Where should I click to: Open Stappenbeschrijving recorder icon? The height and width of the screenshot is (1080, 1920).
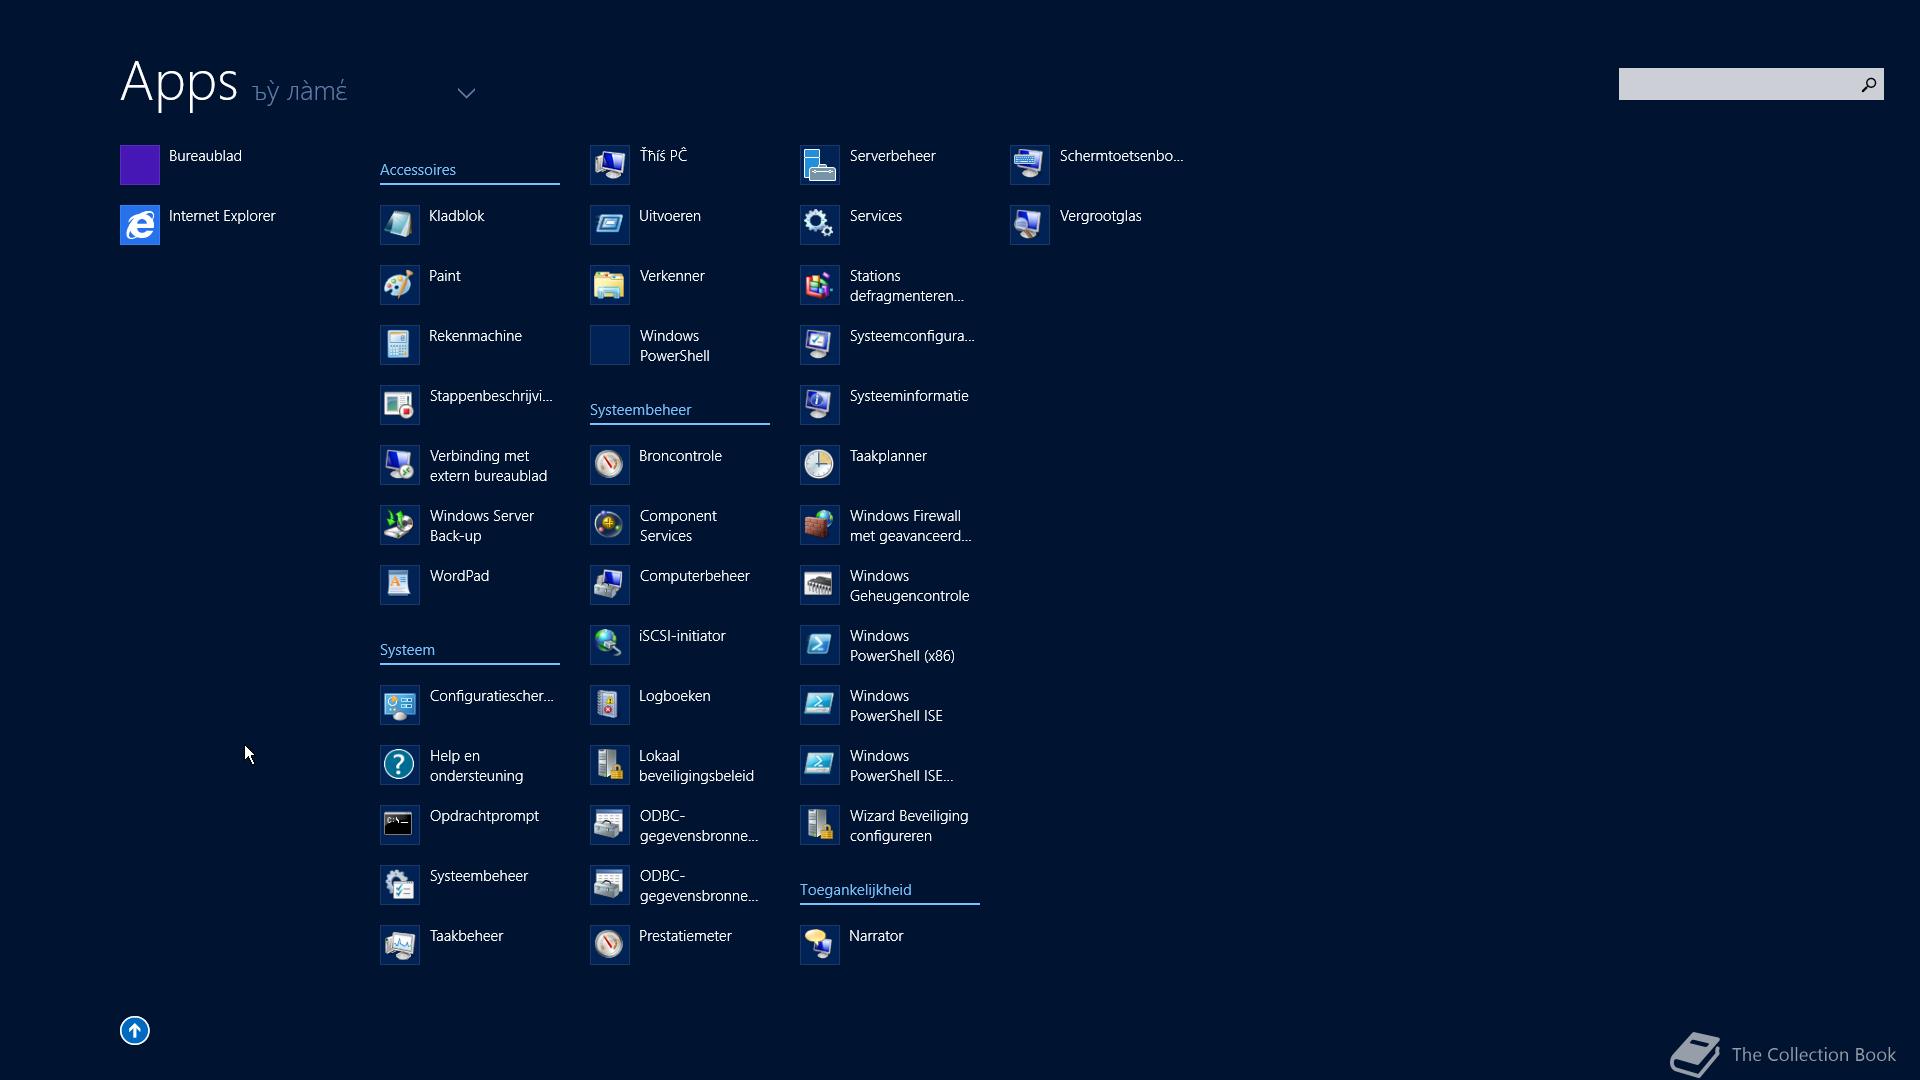[x=400, y=405]
